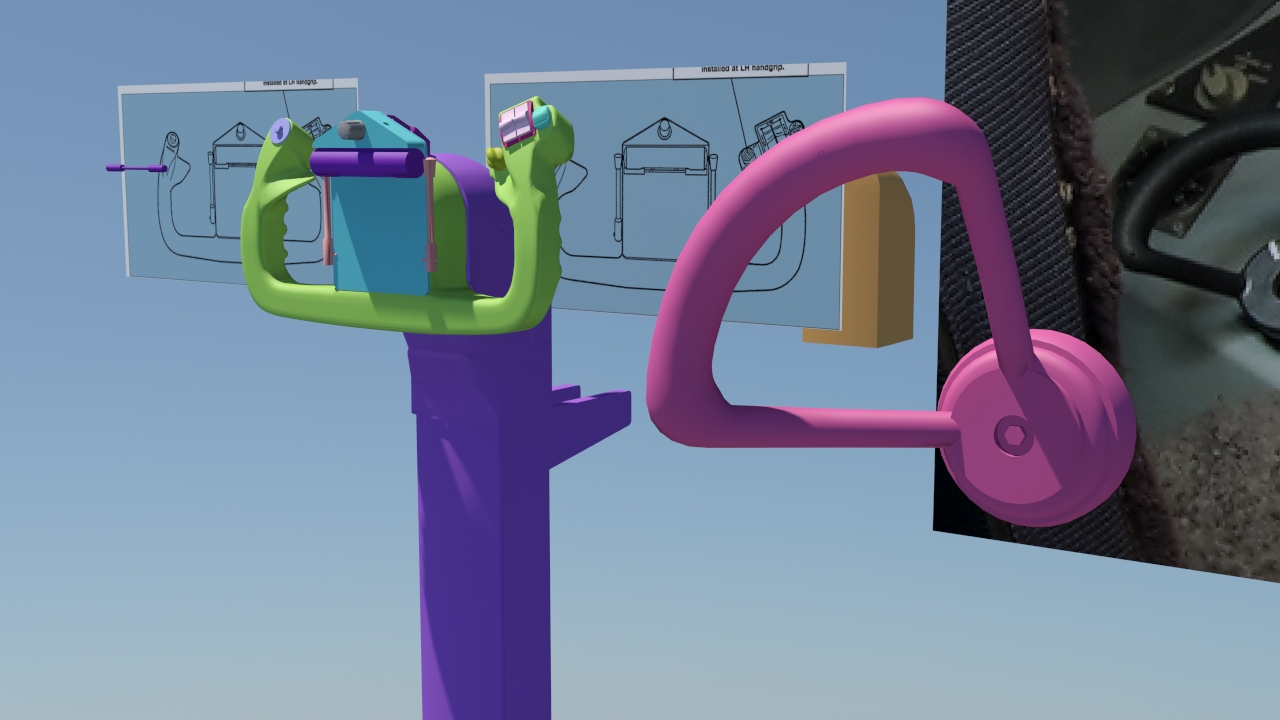Click the lavender round button on left grip
1280x720 pixels.
pos(281,129)
